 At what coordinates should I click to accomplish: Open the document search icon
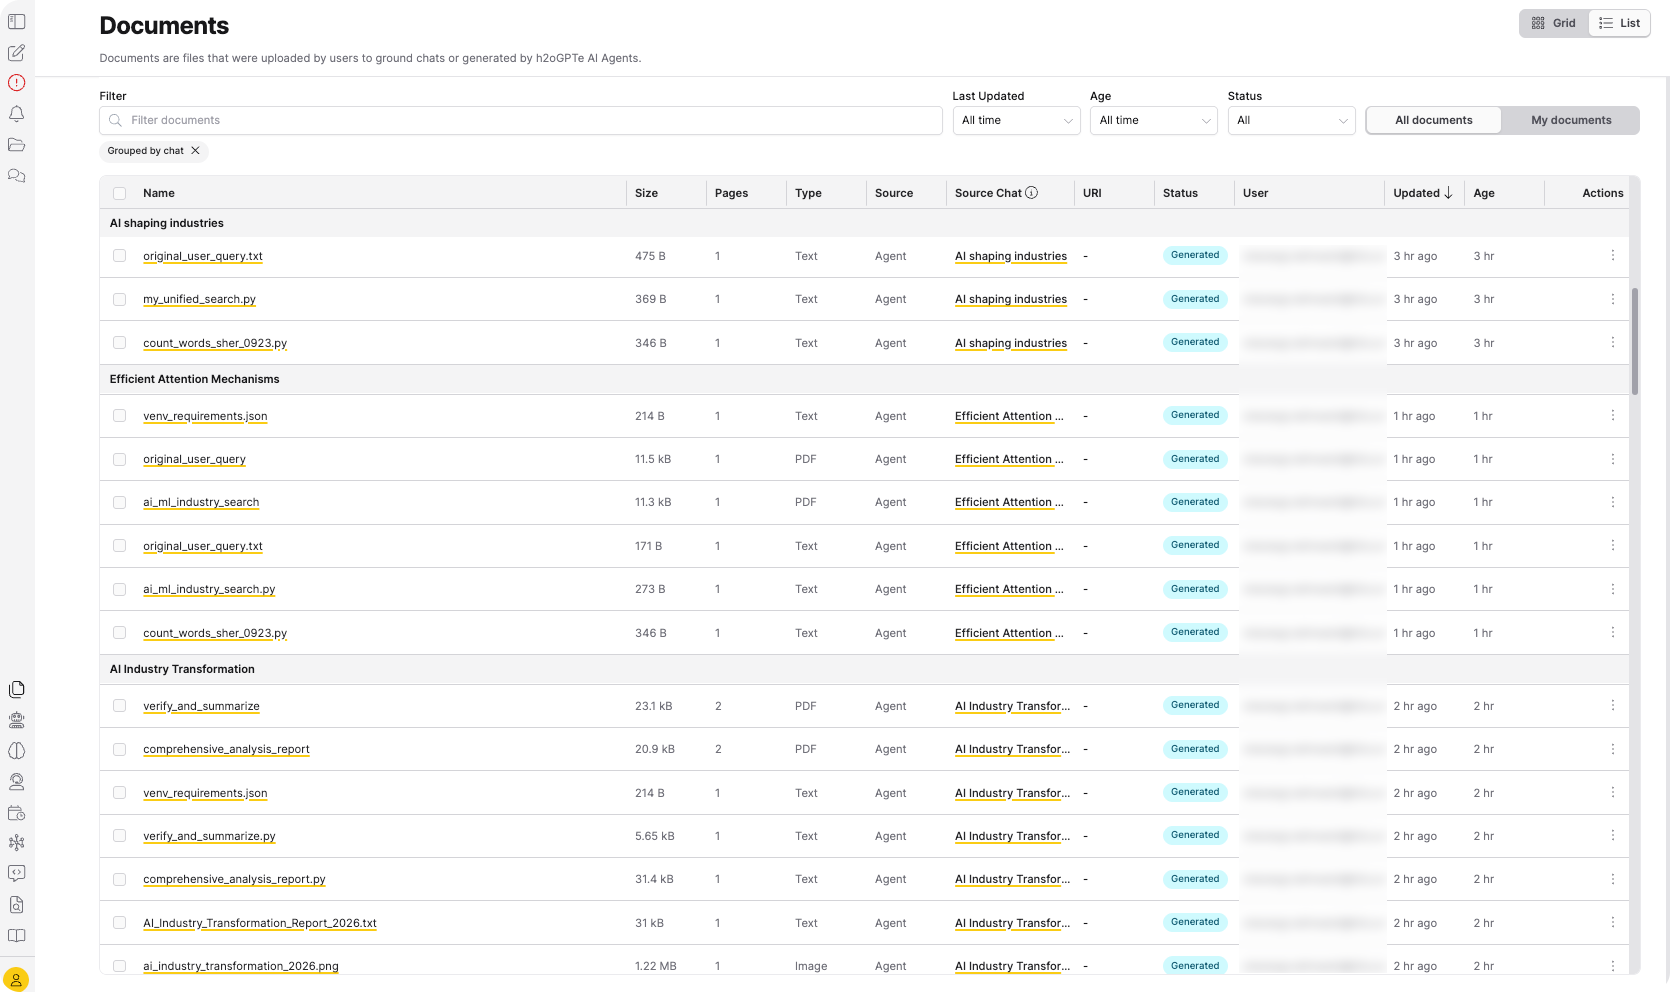(x=16, y=905)
